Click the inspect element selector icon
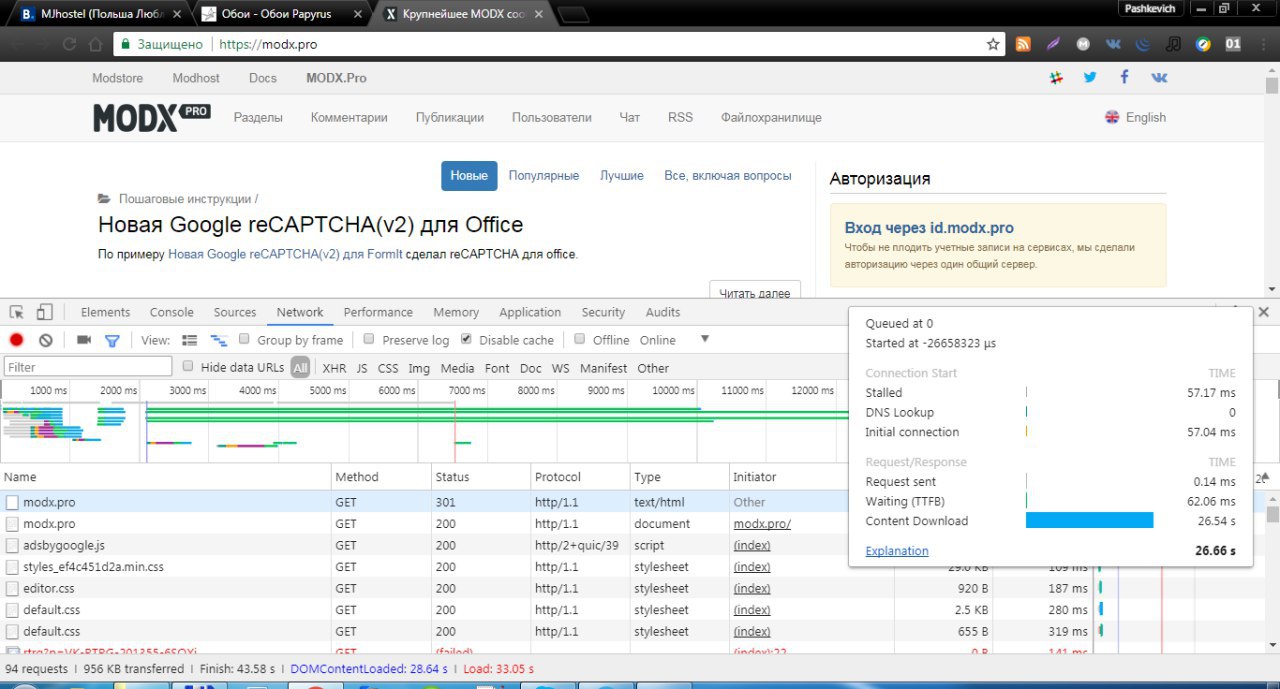Viewport: 1280px width, 689px height. (x=17, y=312)
